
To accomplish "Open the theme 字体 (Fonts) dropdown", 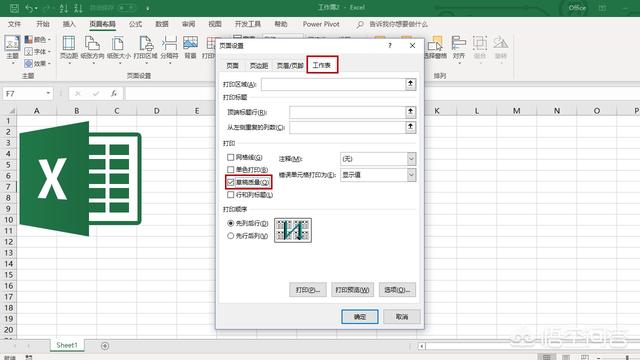I will point(38,51).
